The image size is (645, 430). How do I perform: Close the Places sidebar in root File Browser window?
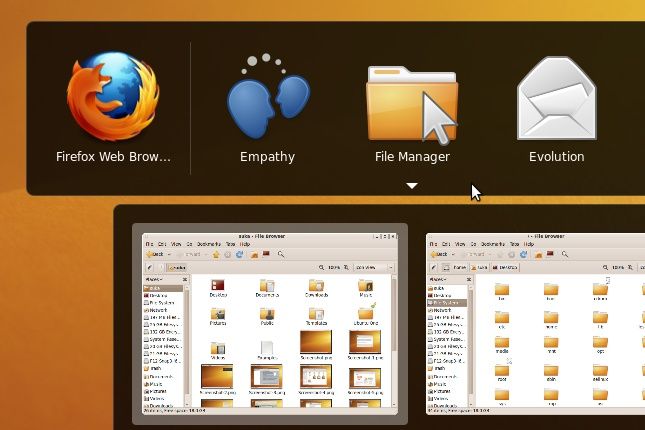point(469,279)
